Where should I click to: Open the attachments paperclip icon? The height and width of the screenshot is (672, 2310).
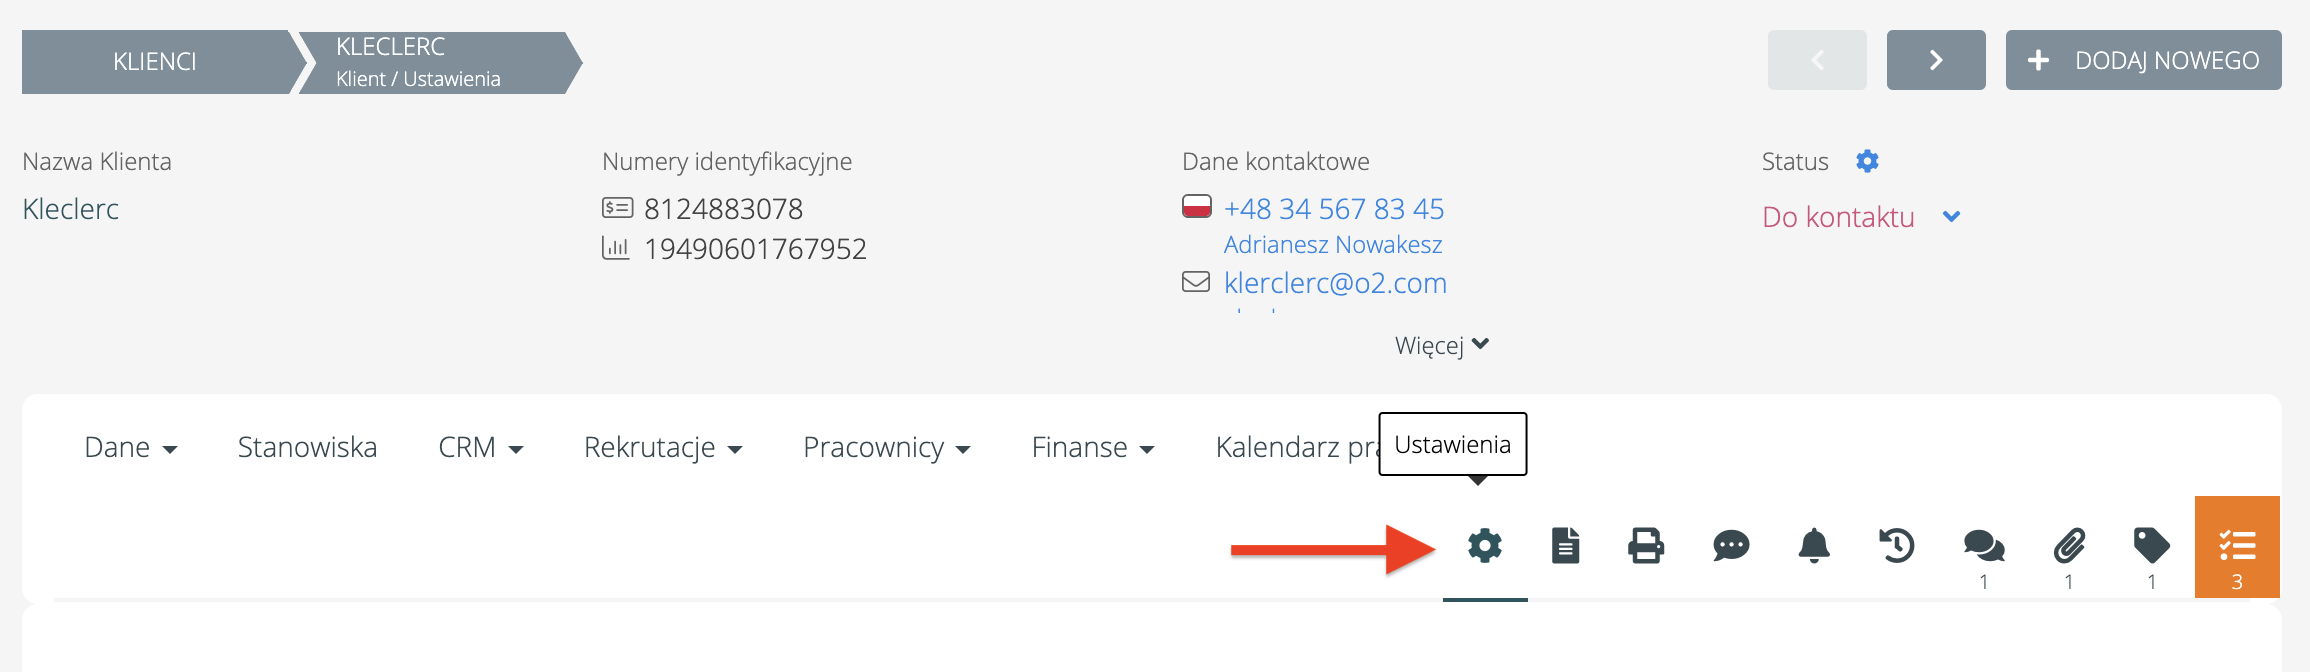coord(2069,546)
